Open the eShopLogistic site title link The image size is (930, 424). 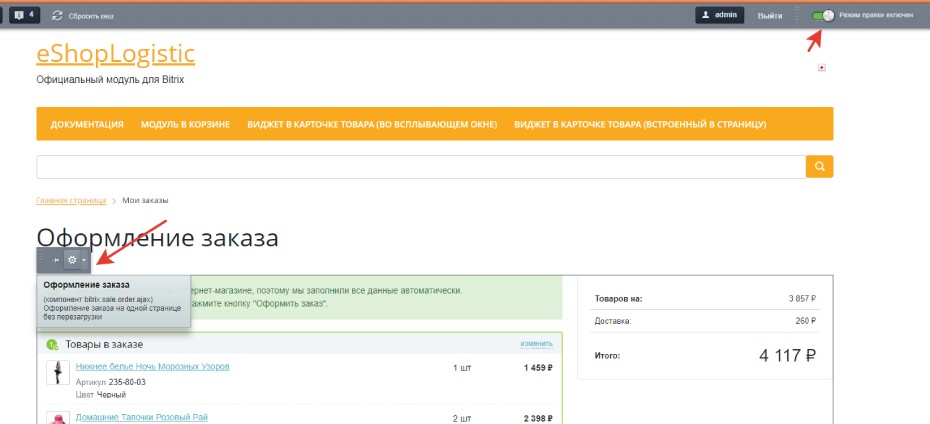click(116, 54)
